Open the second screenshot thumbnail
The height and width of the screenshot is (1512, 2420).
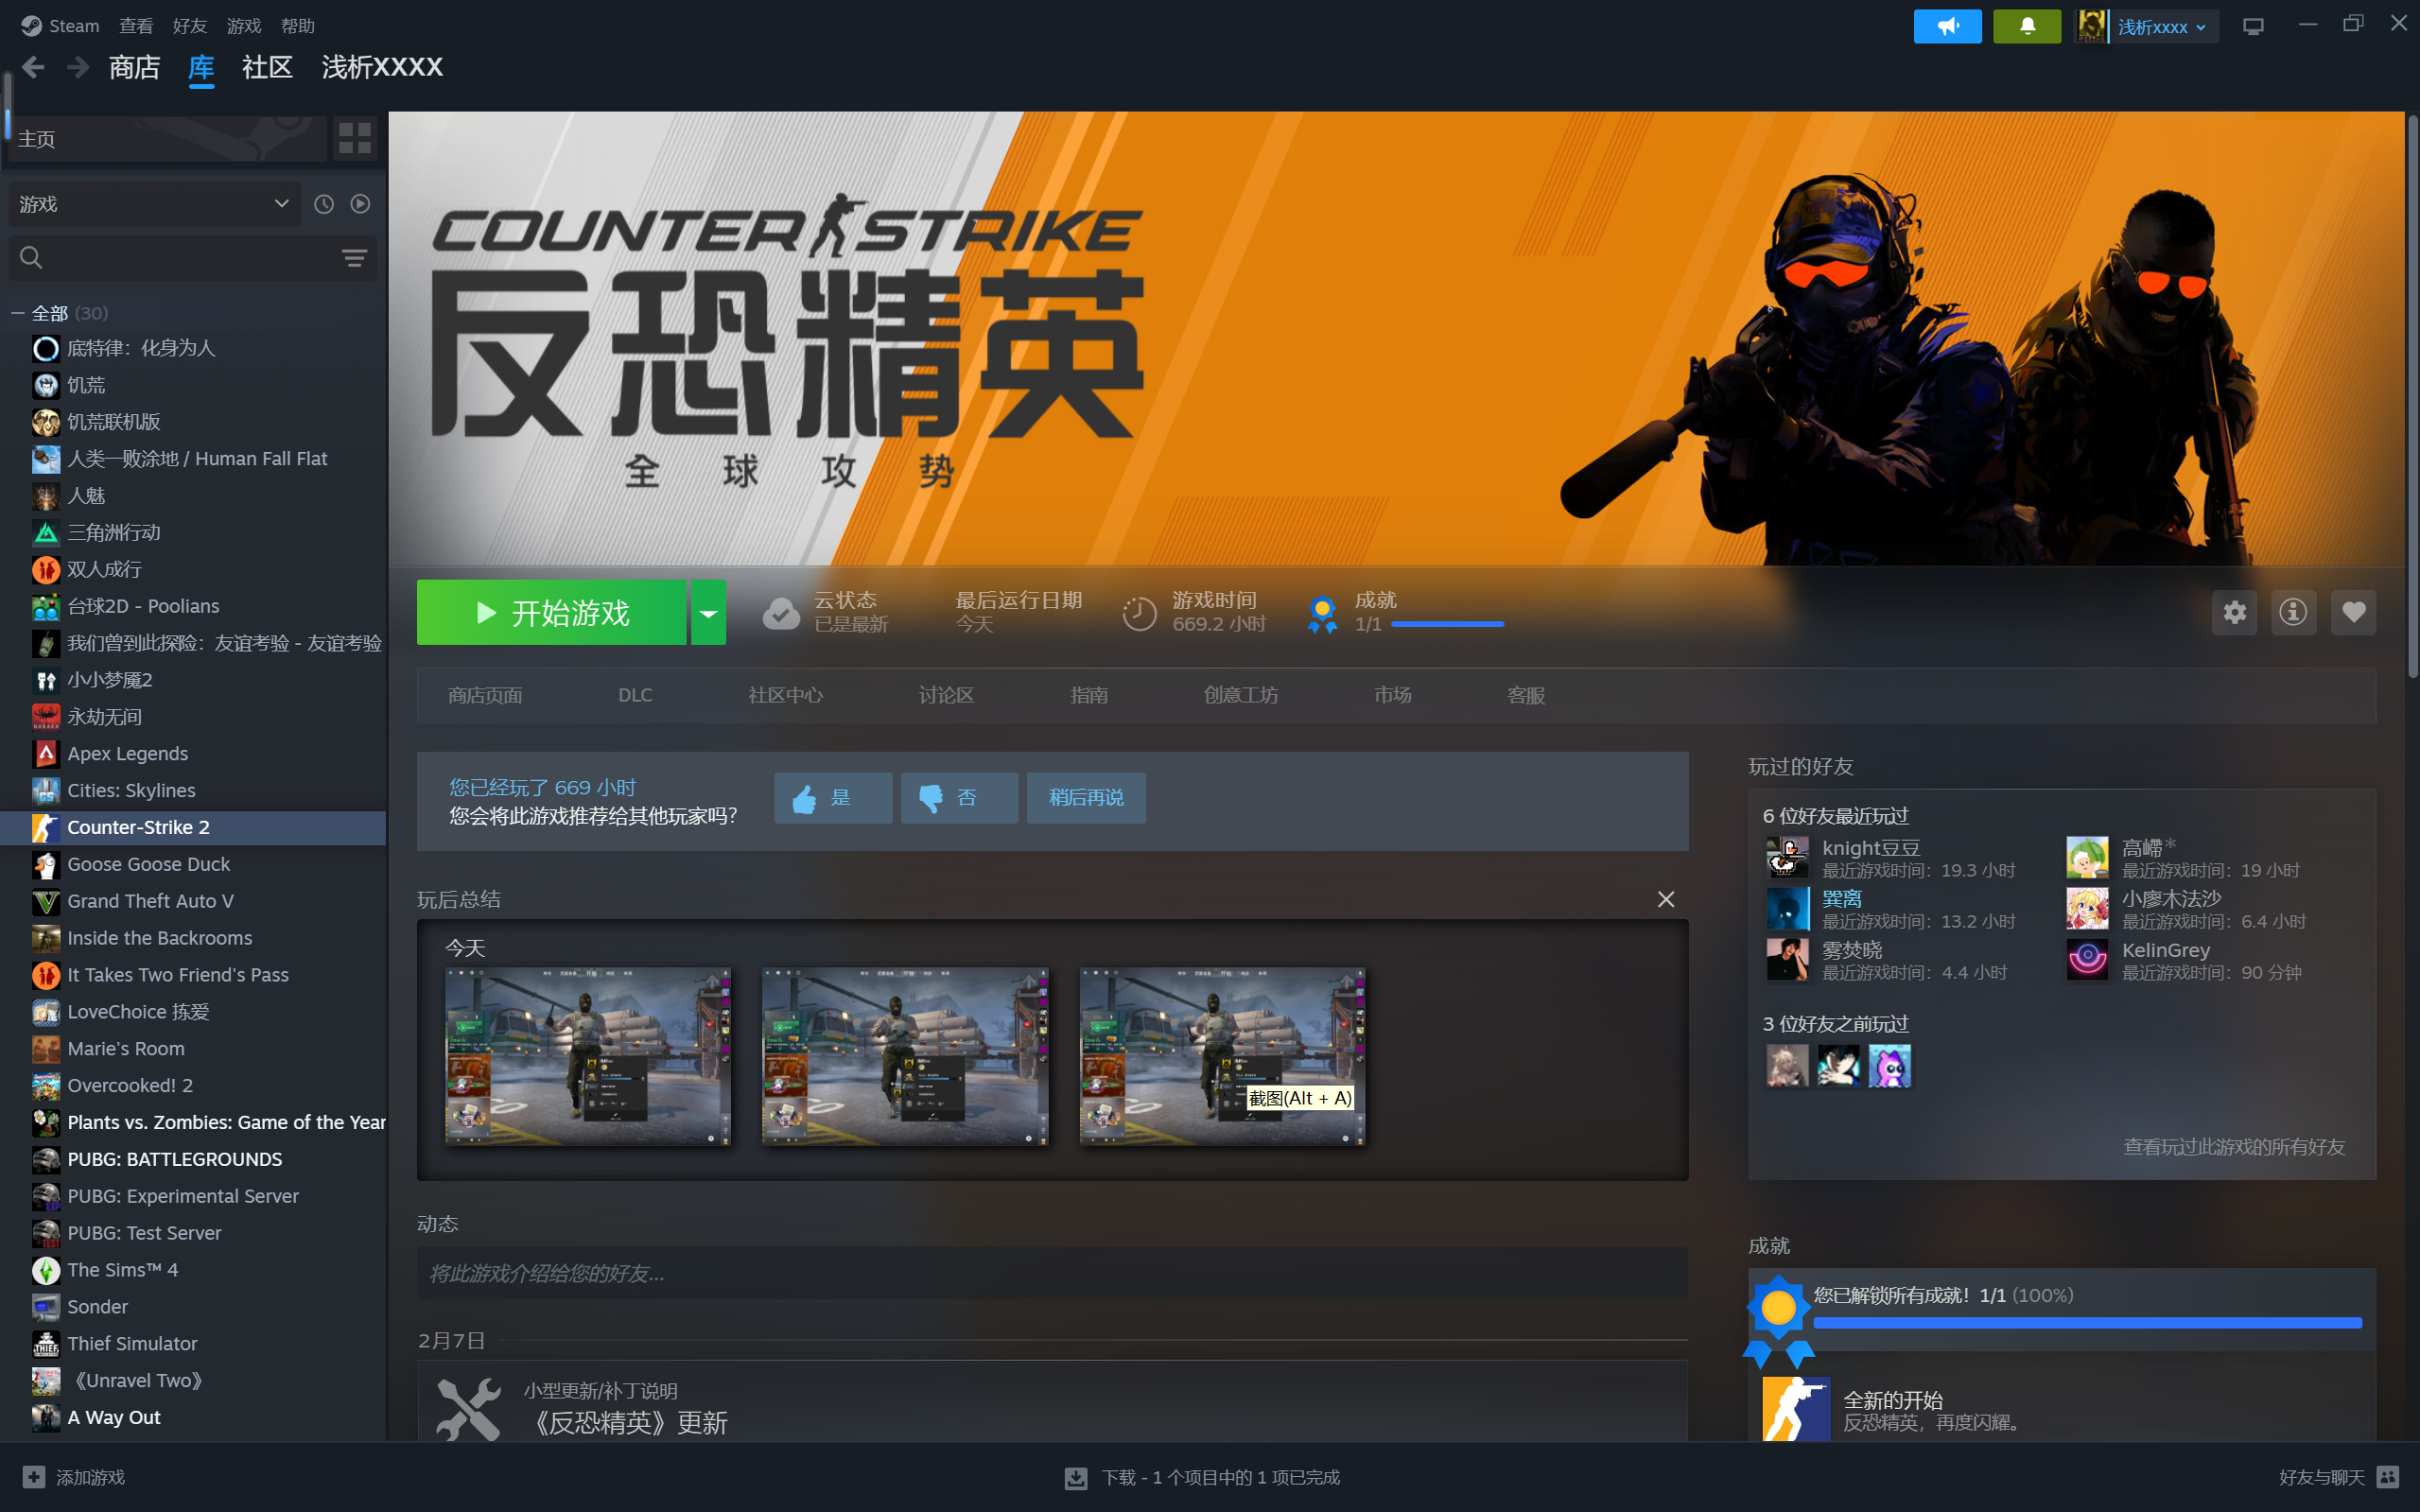coord(905,1056)
